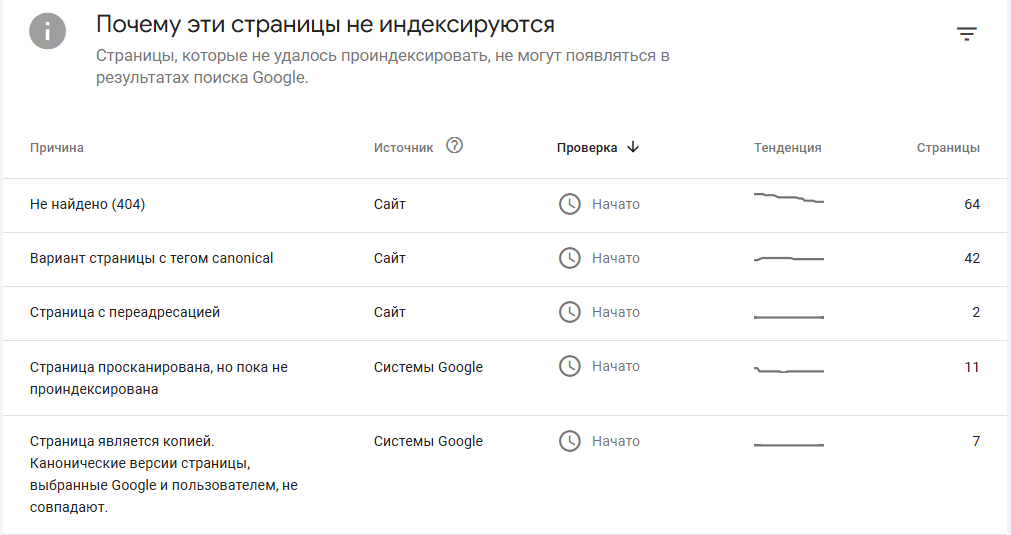Click the Причина column header
The image size is (1011, 535).
point(57,148)
